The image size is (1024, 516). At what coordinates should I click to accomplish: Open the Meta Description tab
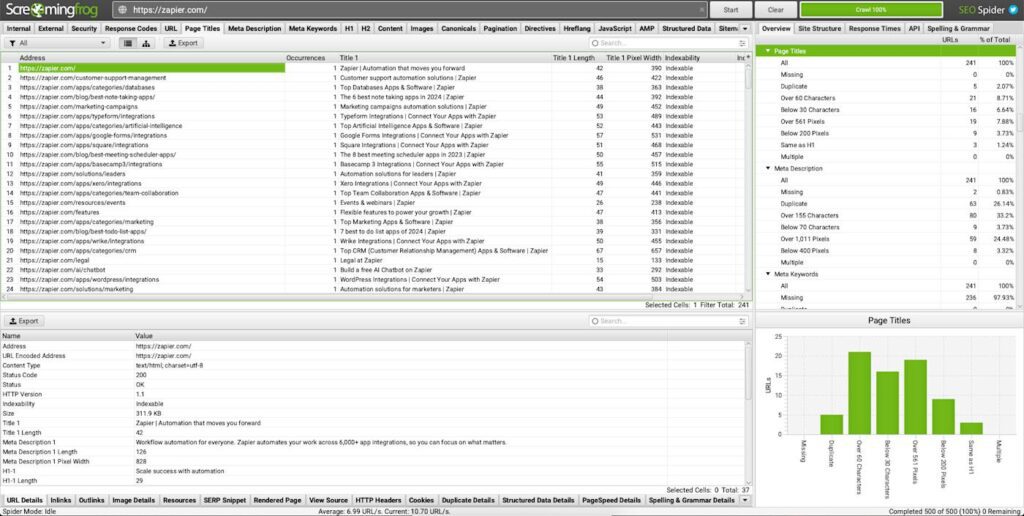click(254, 29)
